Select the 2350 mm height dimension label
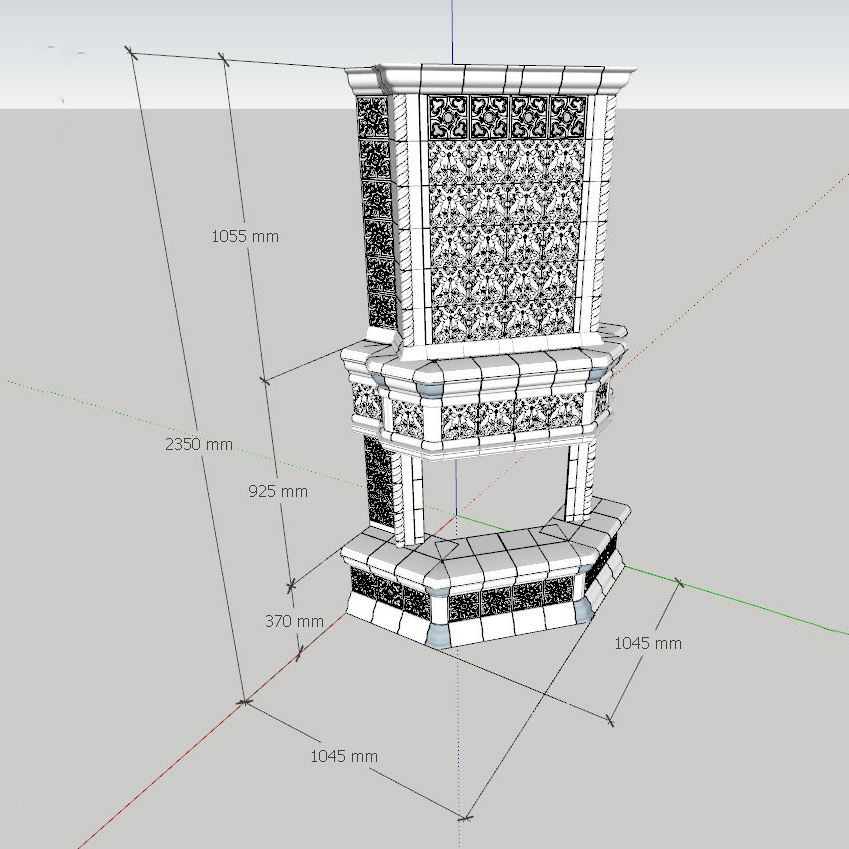This screenshot has height=849, width=849. pyautogui.click(x=199, y=444)
